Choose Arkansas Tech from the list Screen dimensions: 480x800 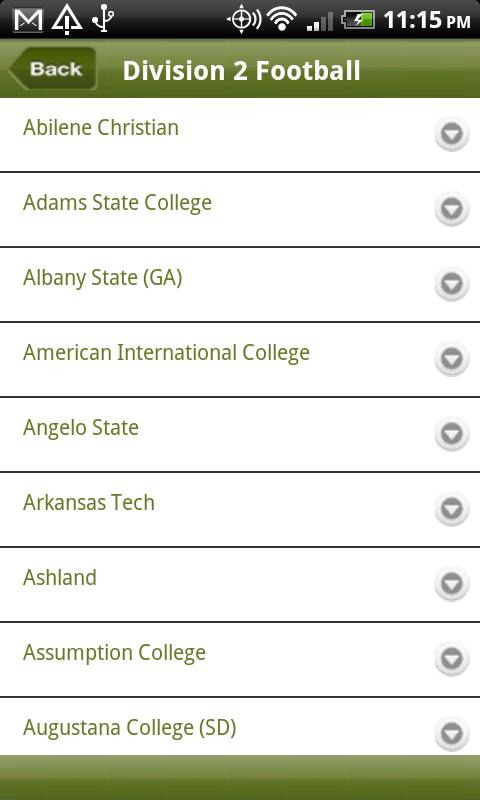[240, 510]
